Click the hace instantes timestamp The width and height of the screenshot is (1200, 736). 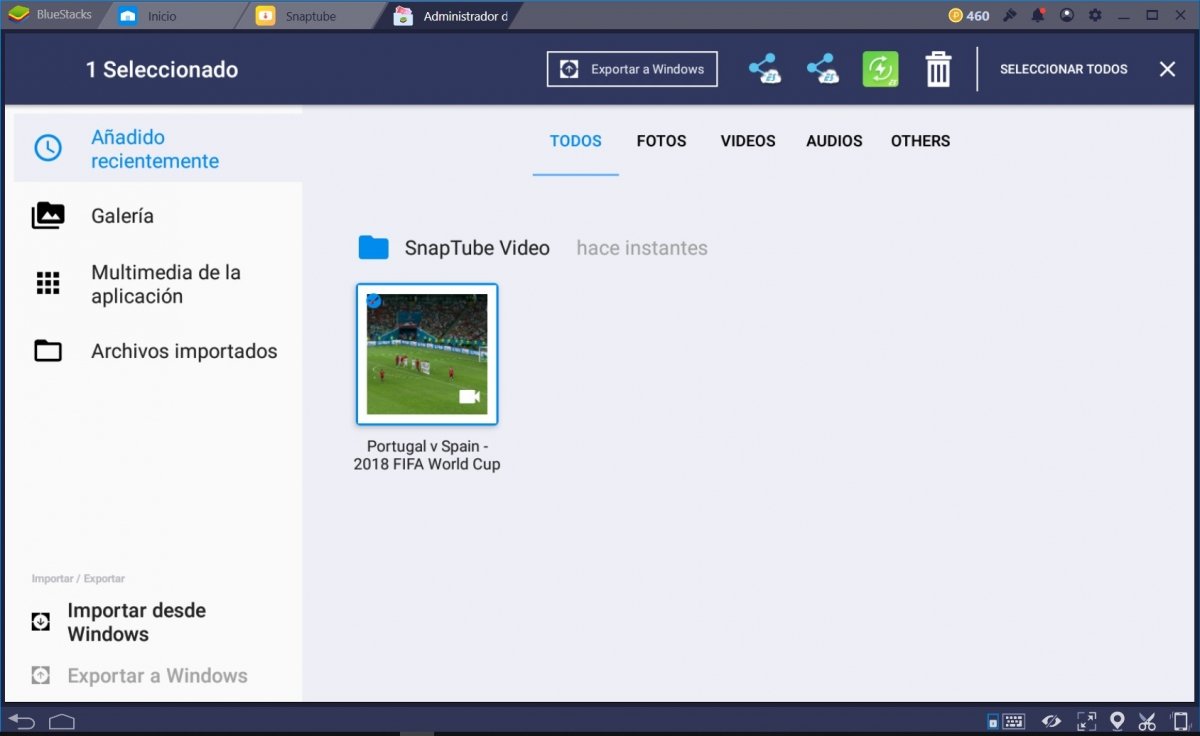tap(642, 248)
